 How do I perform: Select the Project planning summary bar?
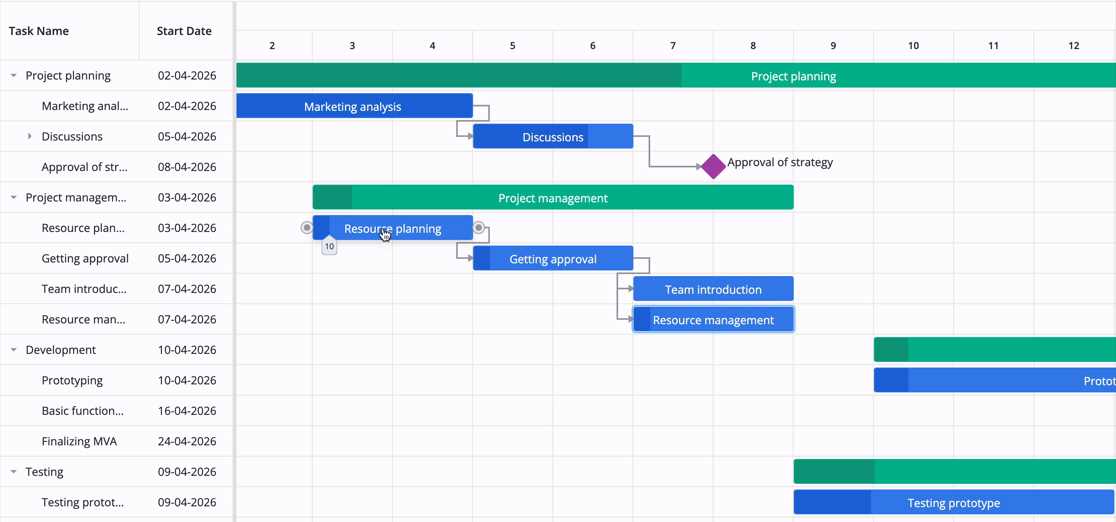coord(675,75)
